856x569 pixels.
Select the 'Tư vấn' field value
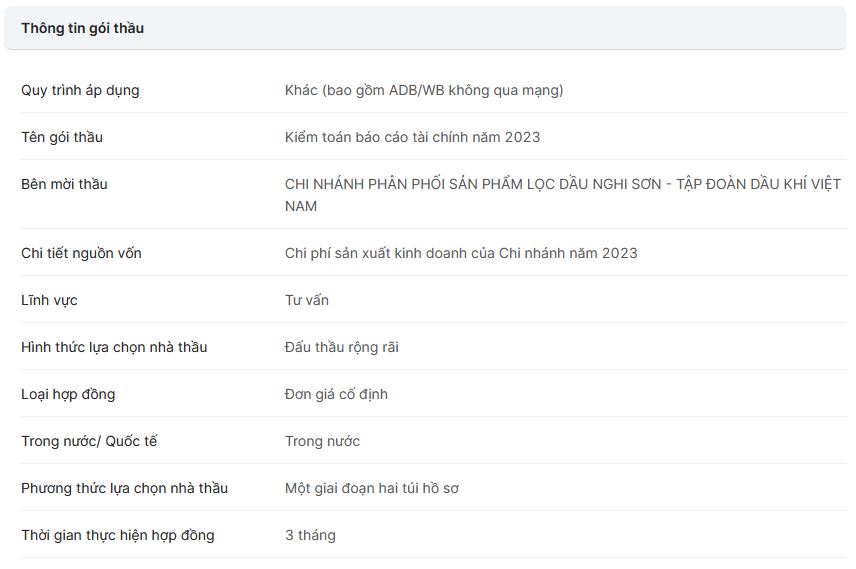point(307,300)
